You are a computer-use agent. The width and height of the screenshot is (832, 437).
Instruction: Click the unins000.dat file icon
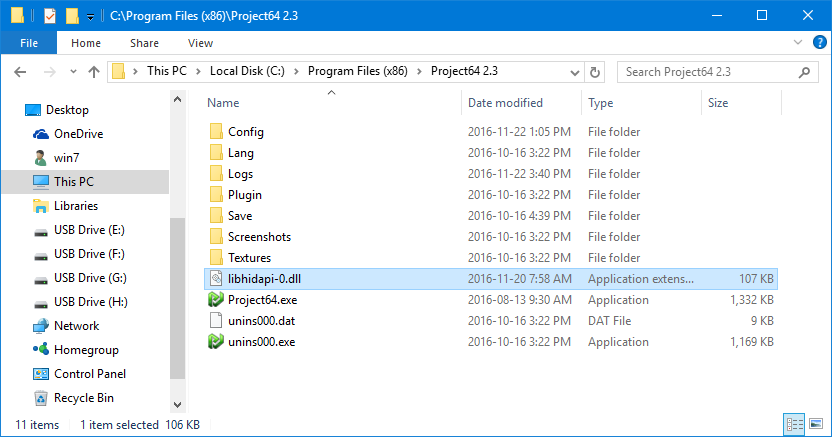click(216, 320)
